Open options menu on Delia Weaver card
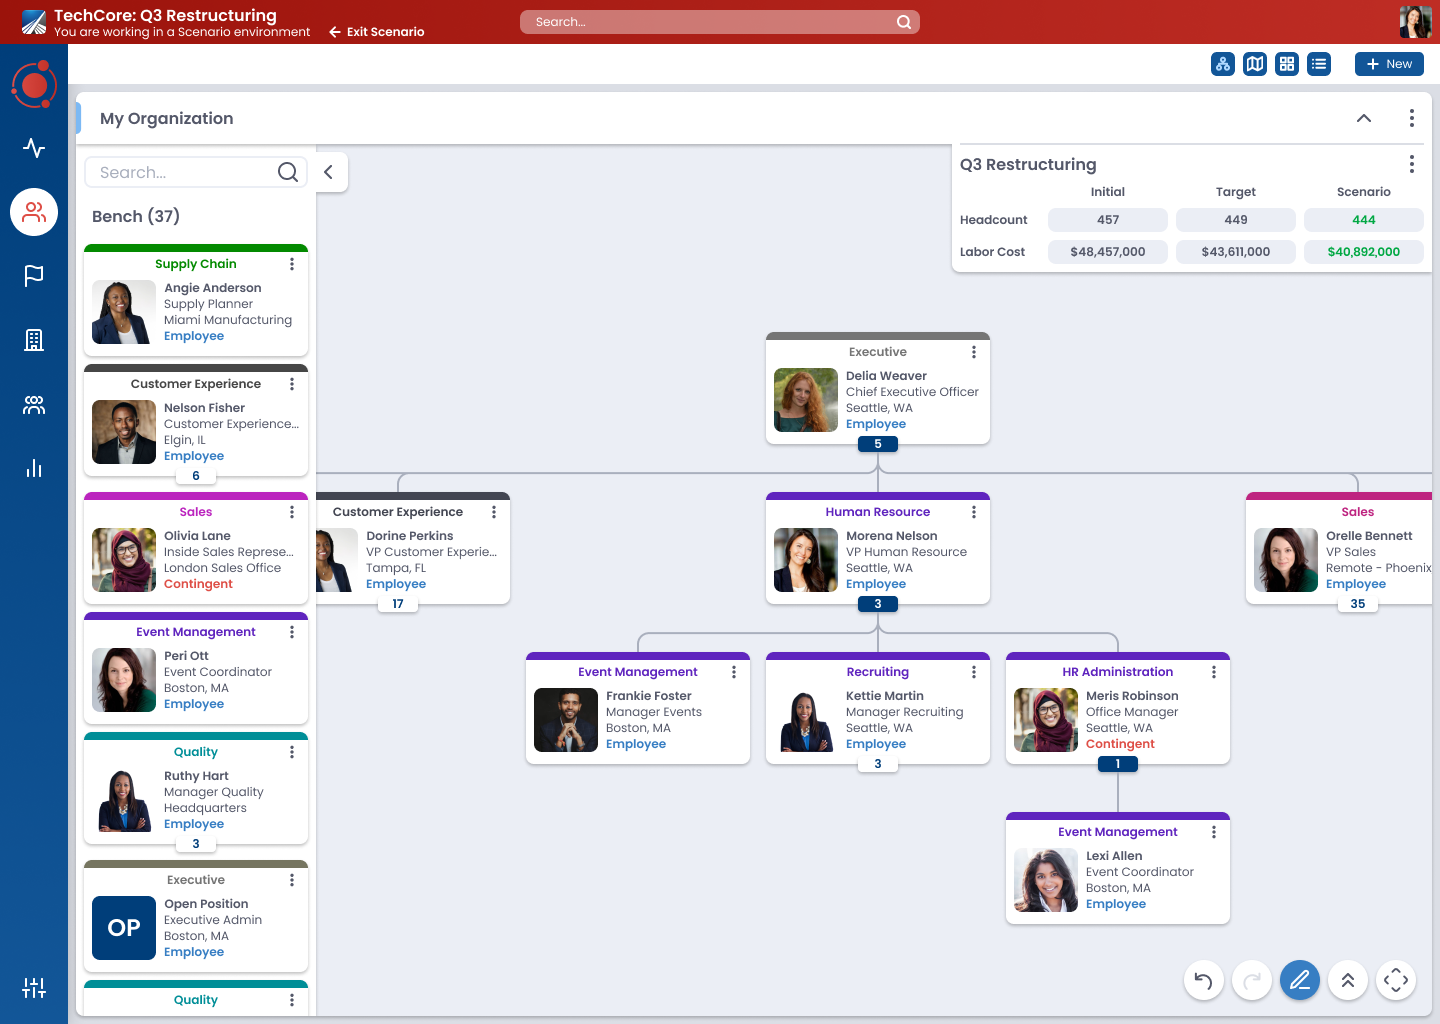 974,352
